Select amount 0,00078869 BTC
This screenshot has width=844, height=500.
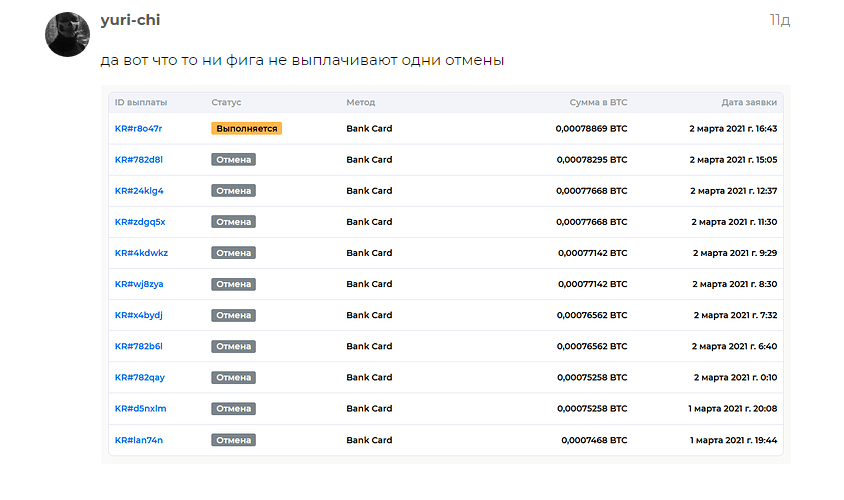(x=592, y=129)
